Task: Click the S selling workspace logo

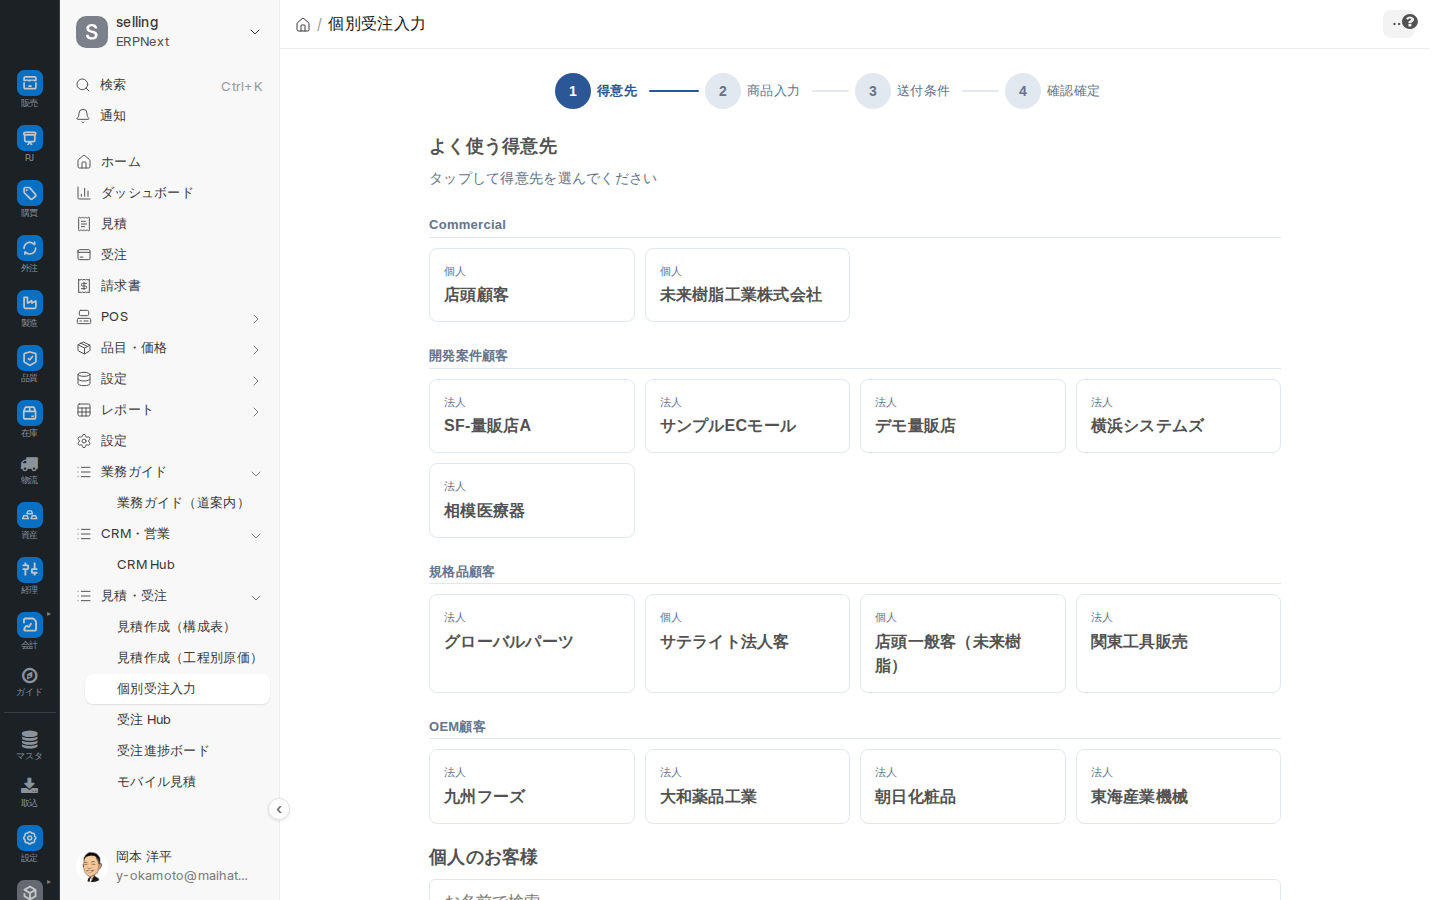Action: coord(92,32)
